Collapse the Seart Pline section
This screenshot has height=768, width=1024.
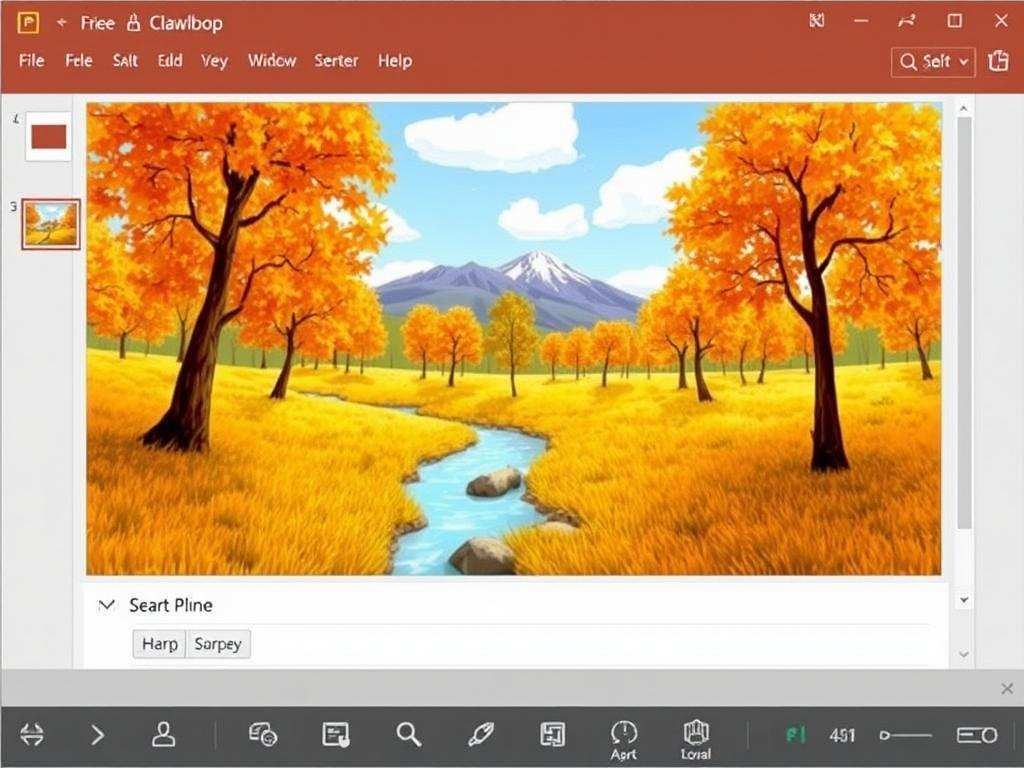[x=106, y=605]
